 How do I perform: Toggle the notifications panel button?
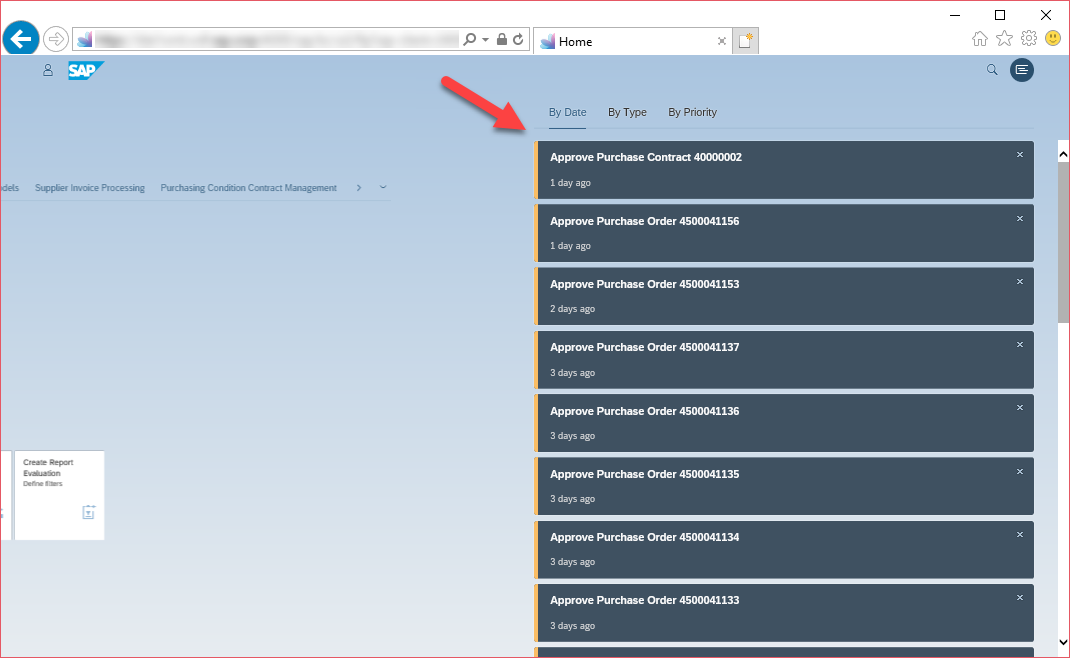1022,70
